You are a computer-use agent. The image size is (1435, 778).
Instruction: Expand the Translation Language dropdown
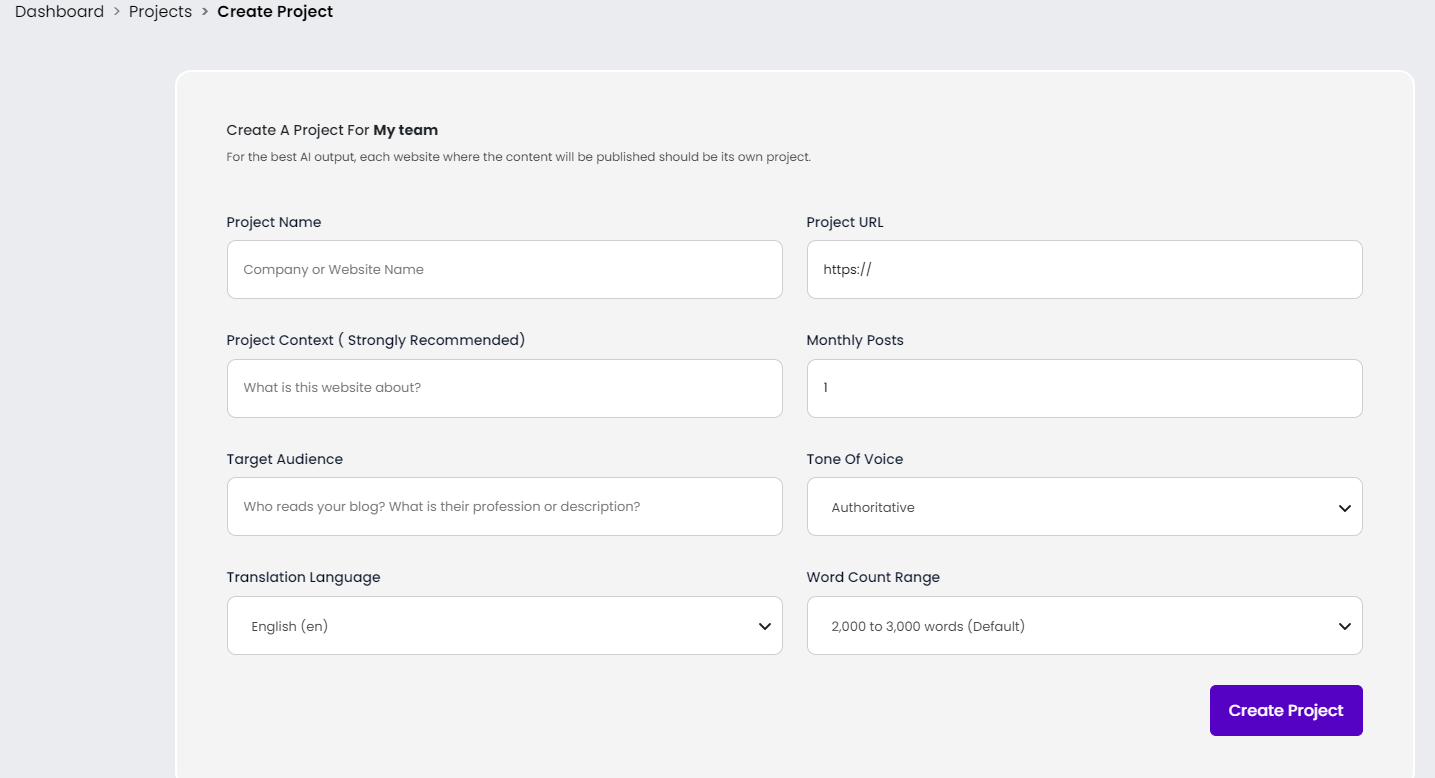pyautogui.click(x=504, y=626)
